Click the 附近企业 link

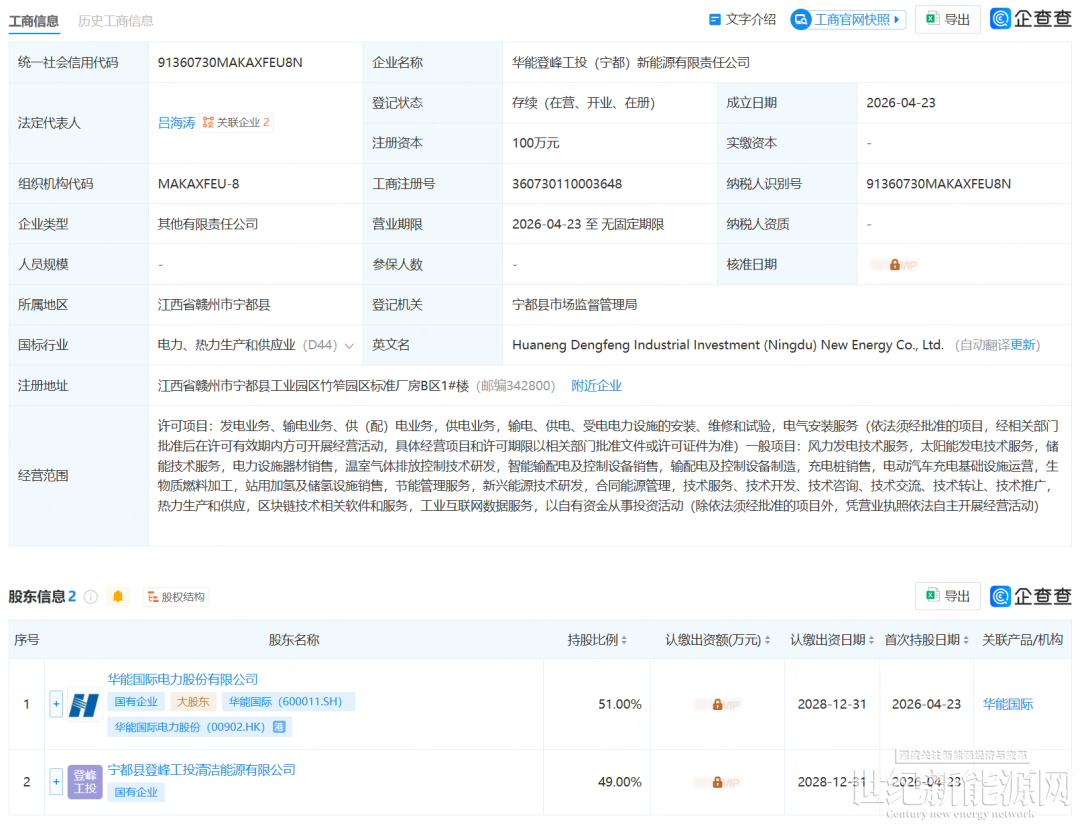point(596,386)
